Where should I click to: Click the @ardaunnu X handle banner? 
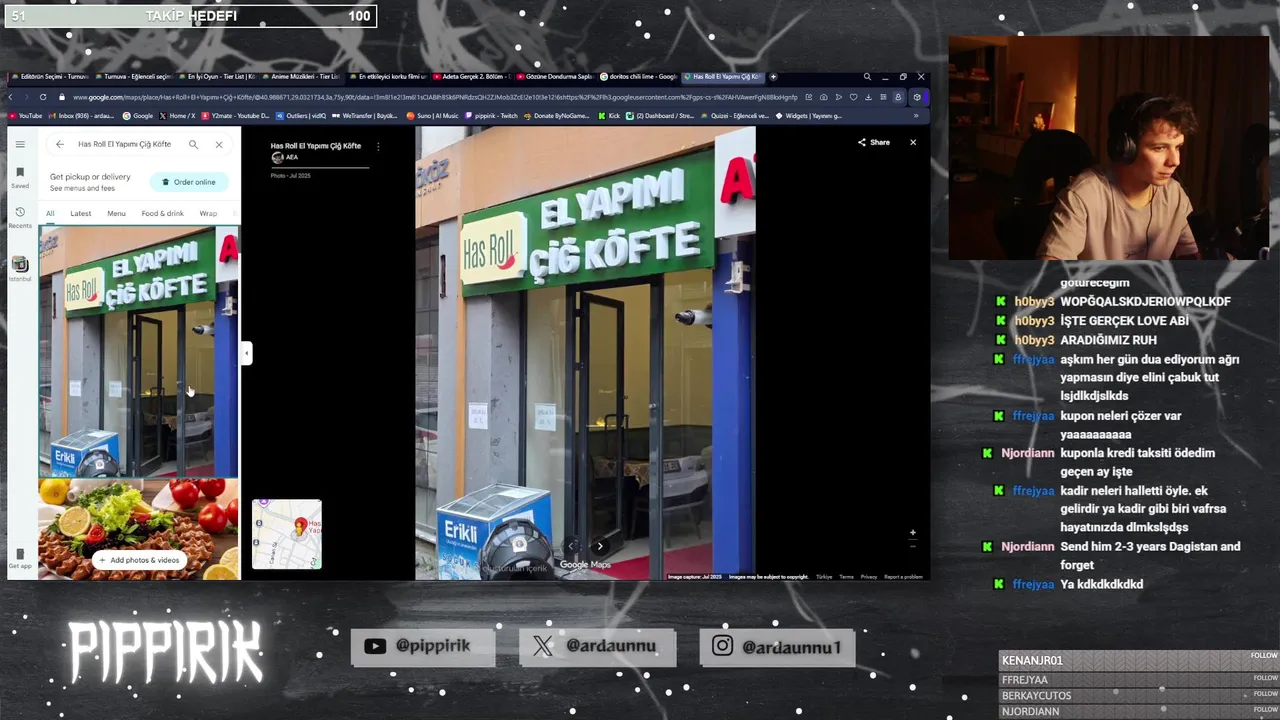597,646
